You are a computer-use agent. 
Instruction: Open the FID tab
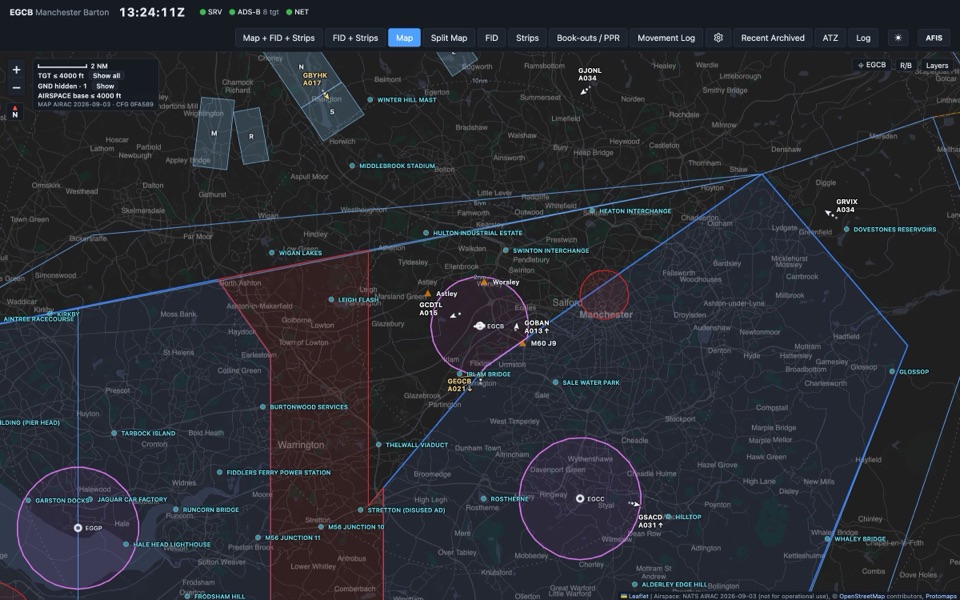[x=492, y=38]
